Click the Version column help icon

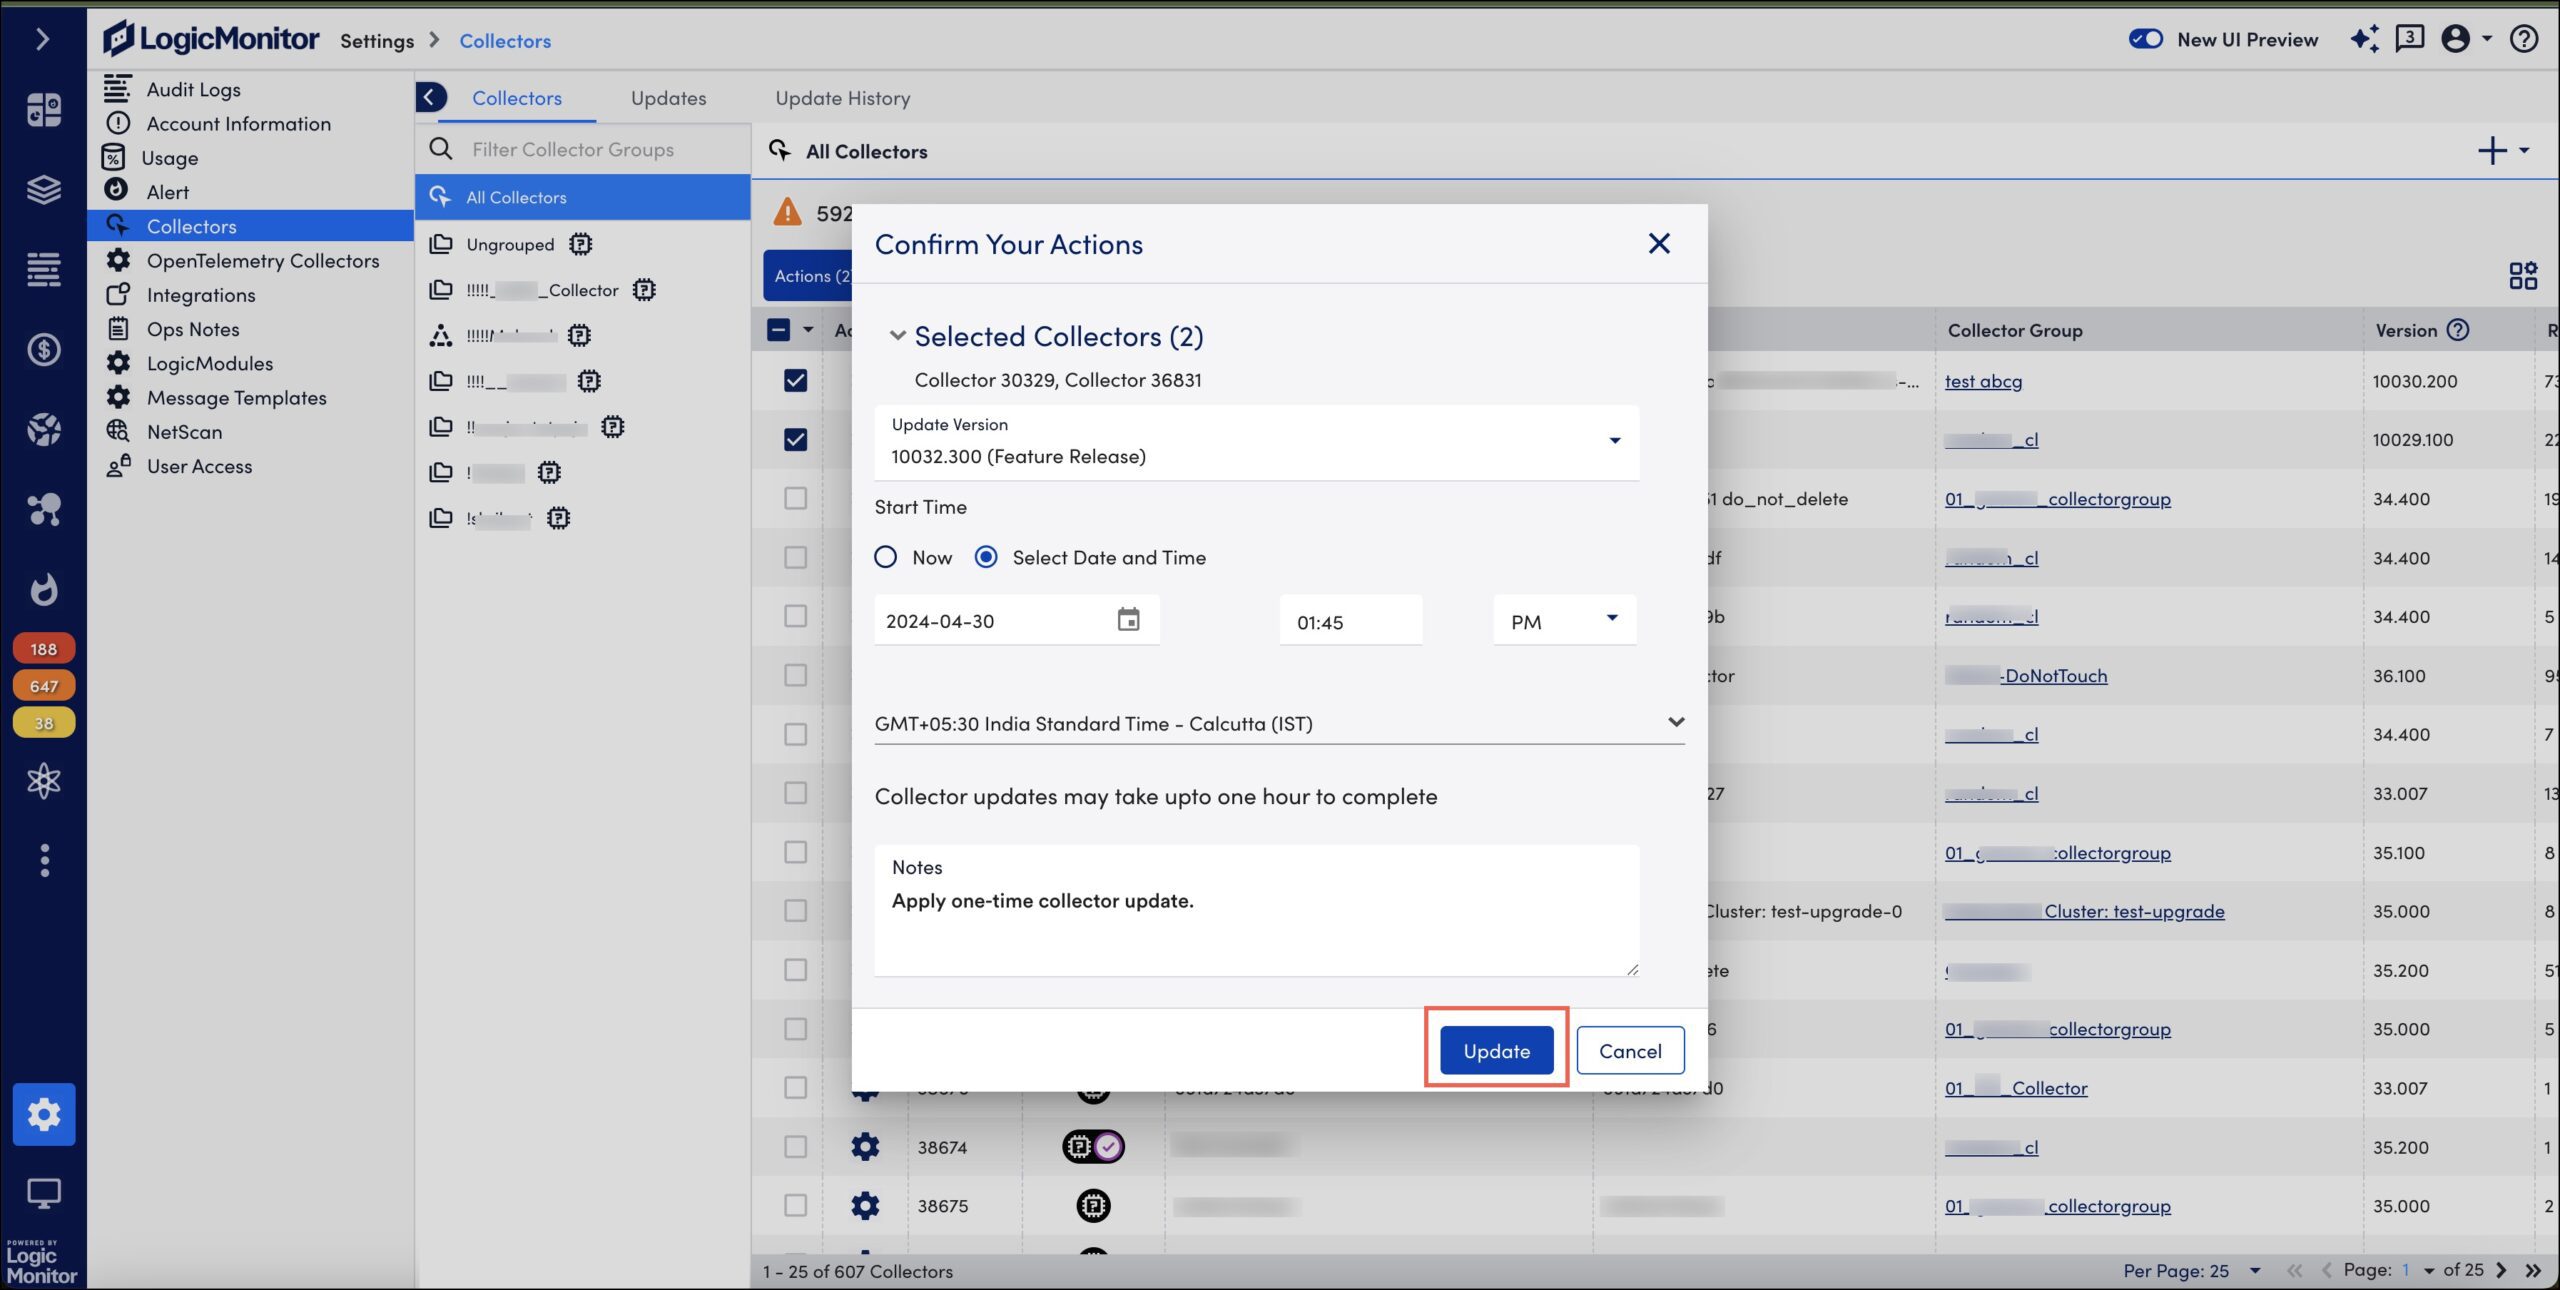(2458, 330)
